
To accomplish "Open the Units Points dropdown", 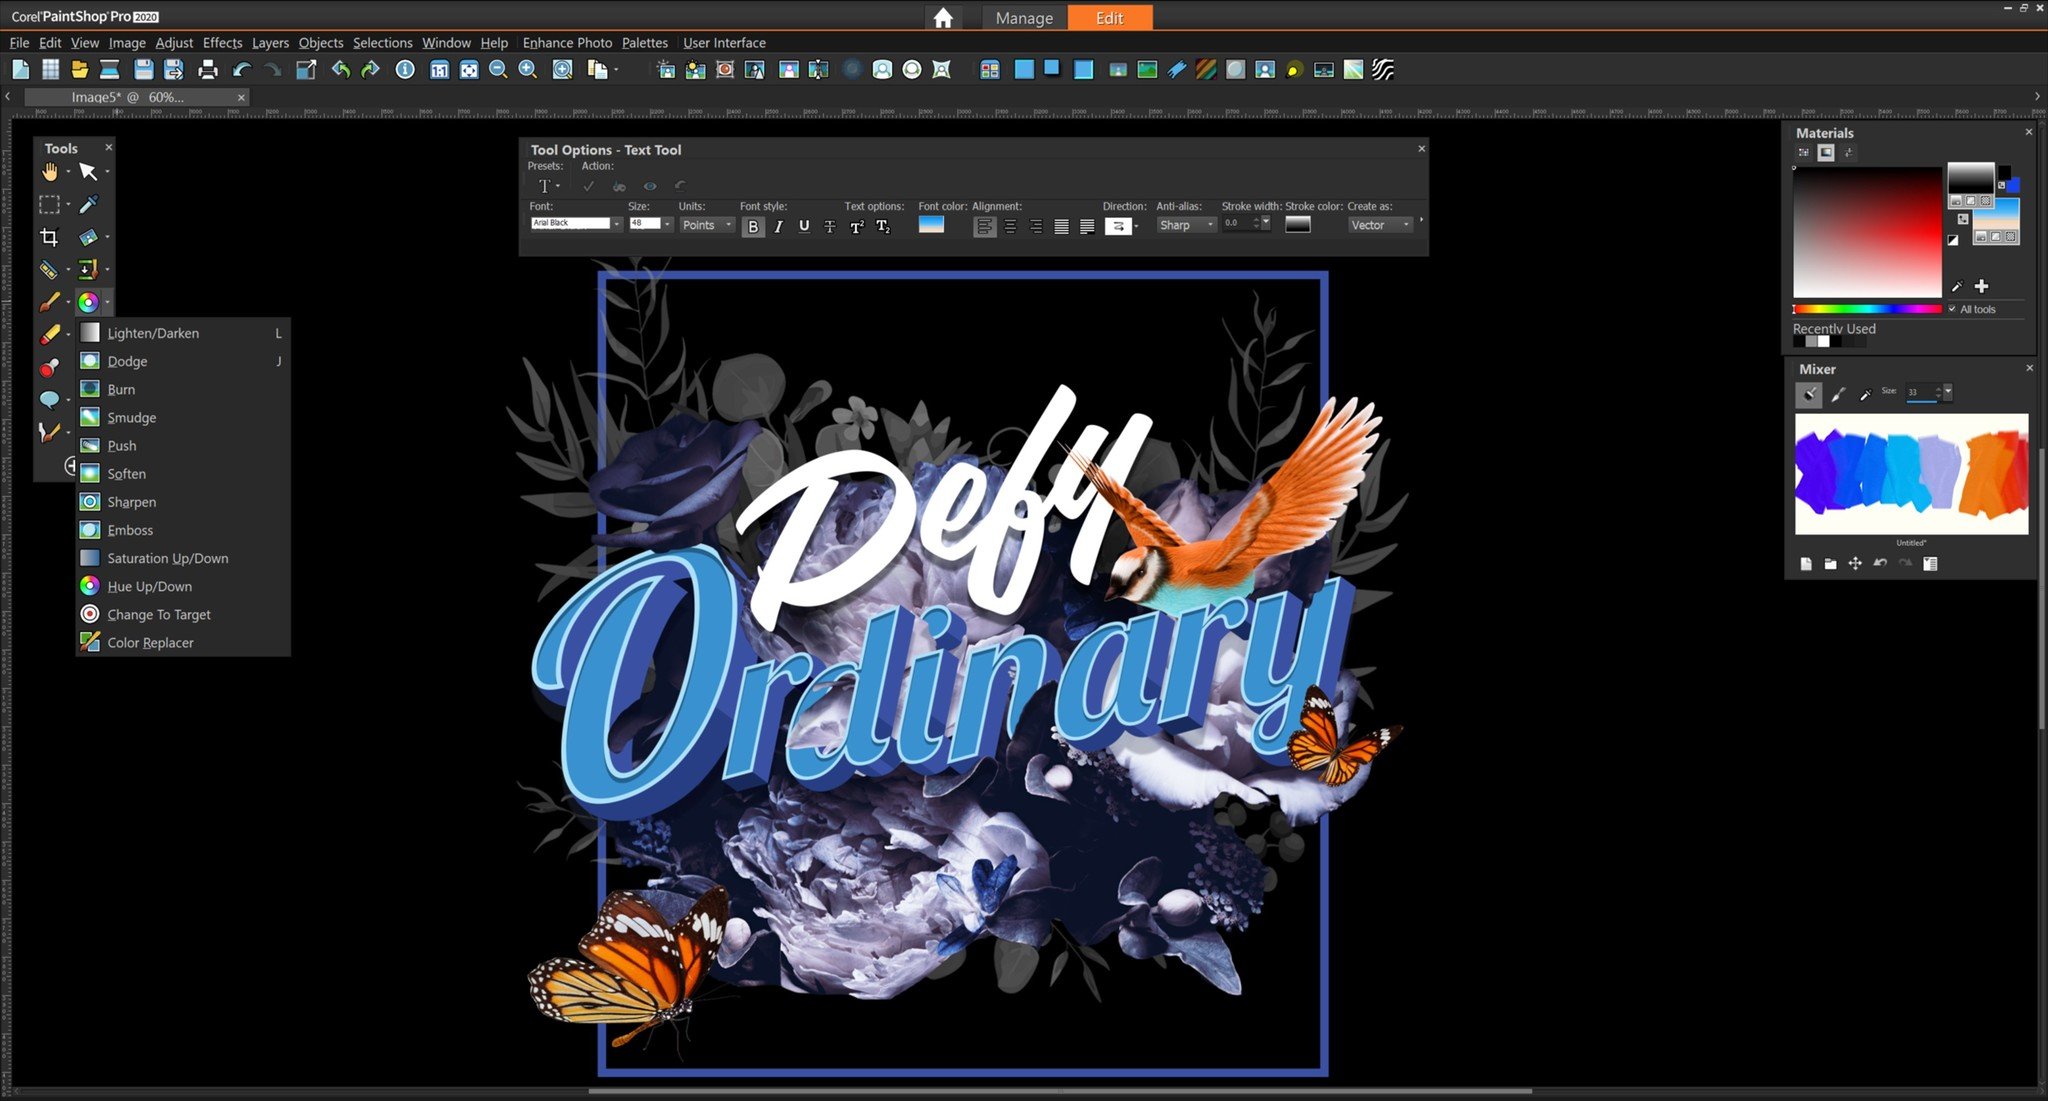I will tap(706, 225).
